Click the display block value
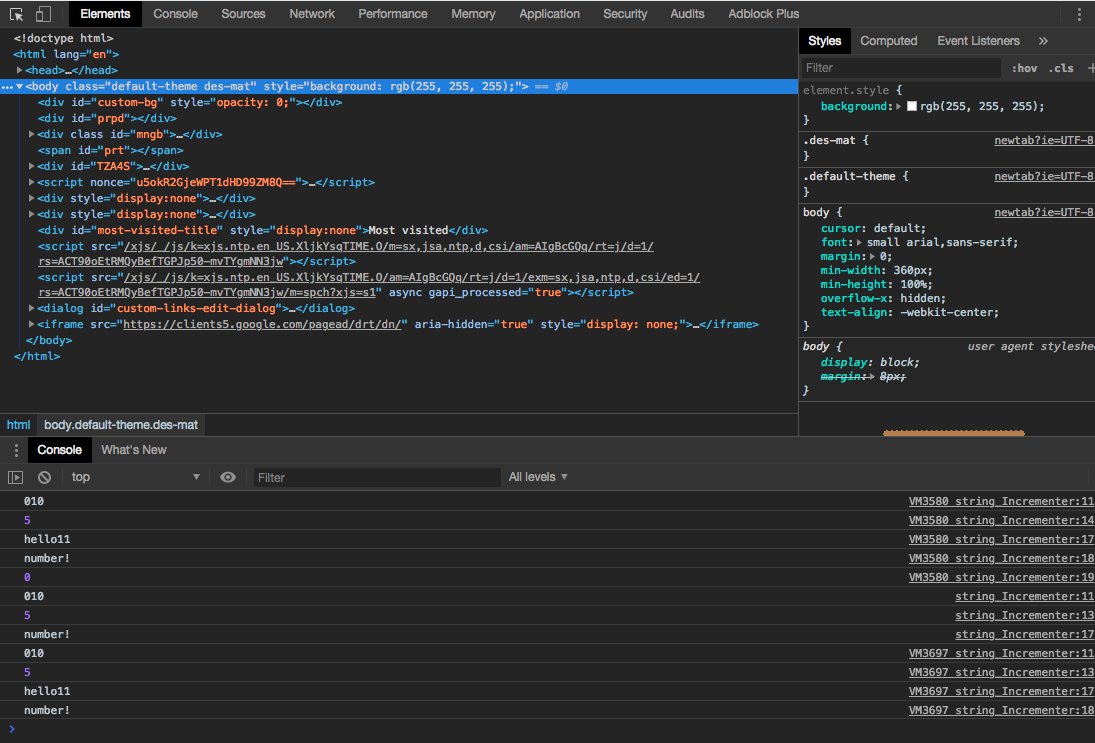1095x743 pixels. click(x=897, y=362)
